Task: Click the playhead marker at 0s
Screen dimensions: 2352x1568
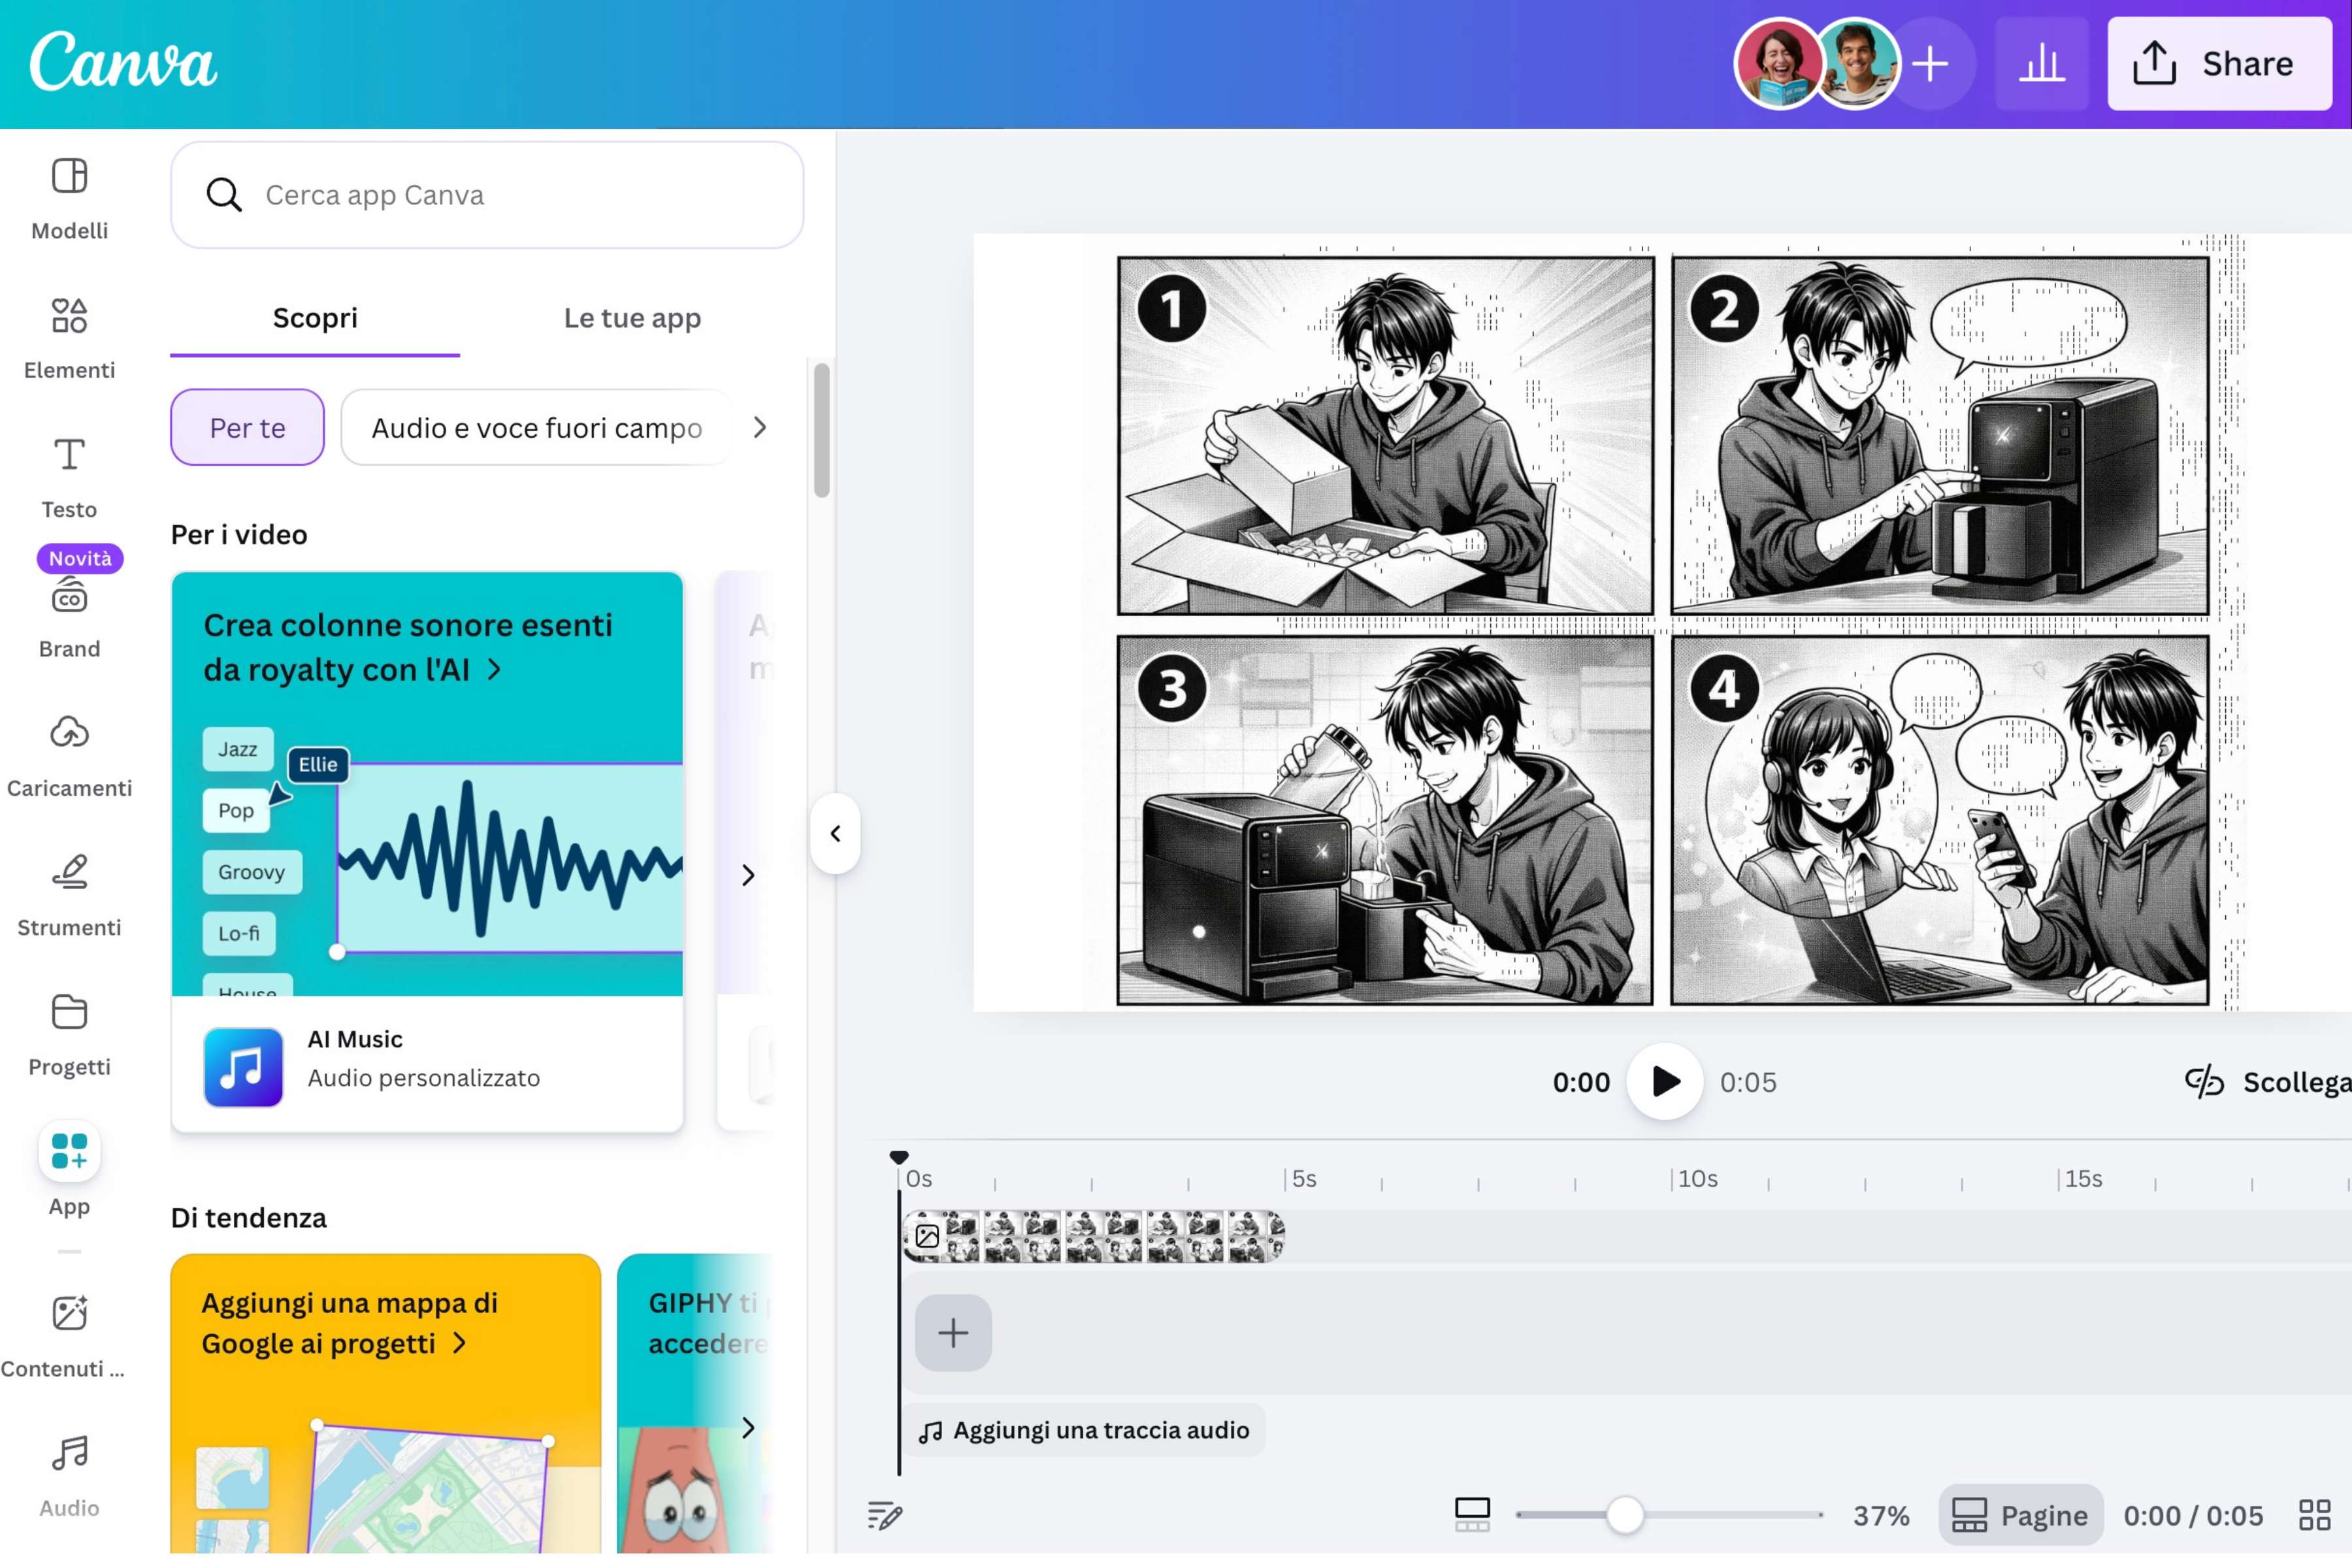Action: coord(899,1157)
